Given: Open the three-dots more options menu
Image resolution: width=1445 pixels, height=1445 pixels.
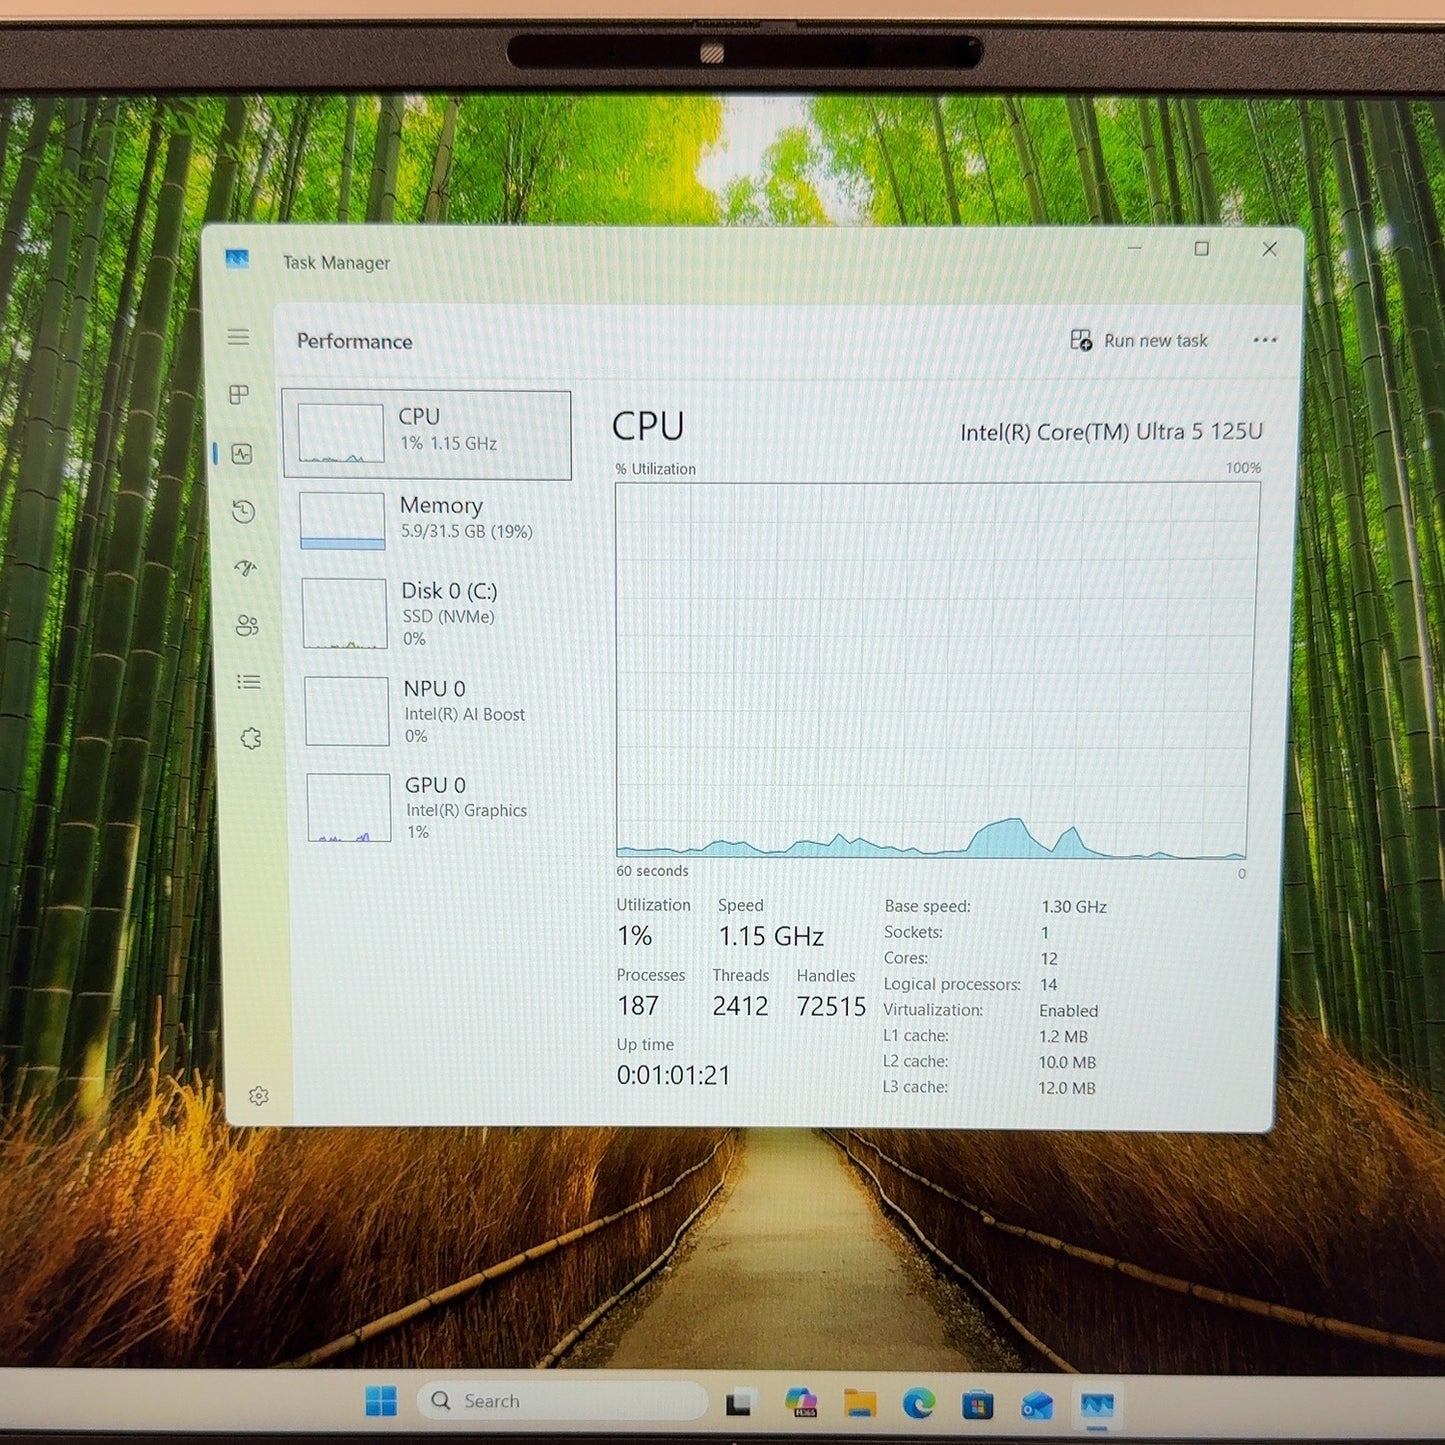Looking at the screenshot, I should click(x=1265, y=340).
